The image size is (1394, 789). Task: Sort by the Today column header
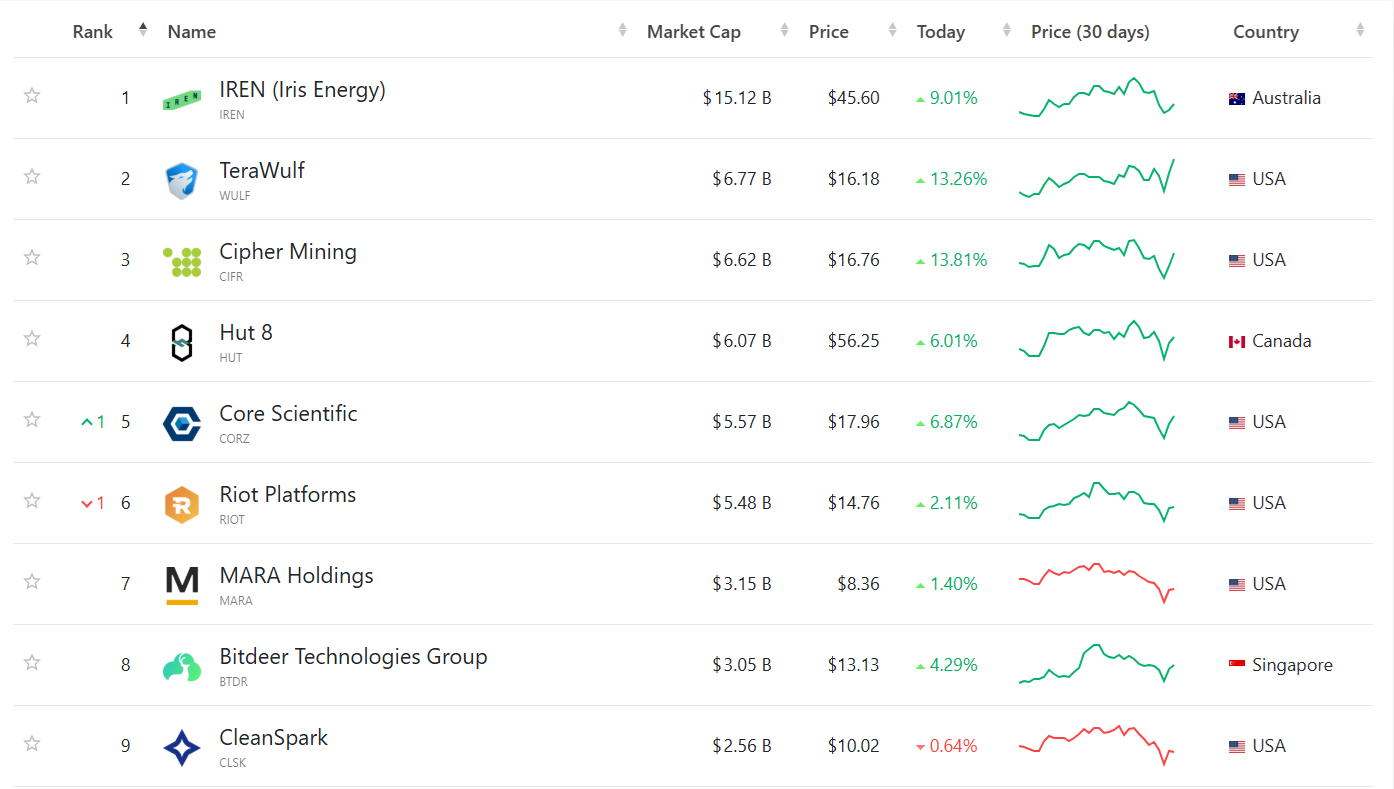(941, 32)
